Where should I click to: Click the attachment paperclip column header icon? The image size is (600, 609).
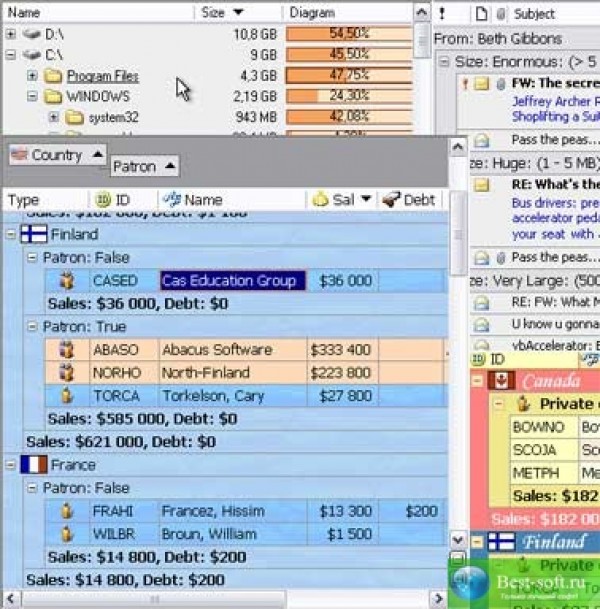501,14
